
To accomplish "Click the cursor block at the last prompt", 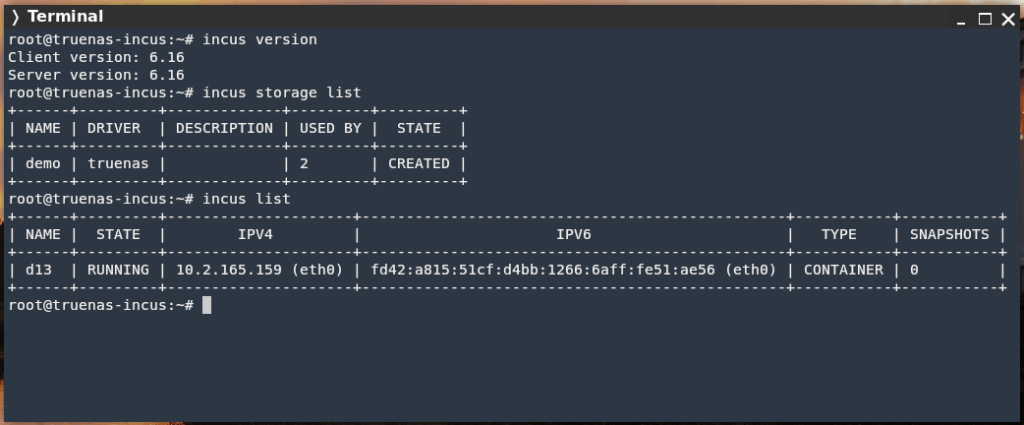I will tap(207, 305).
